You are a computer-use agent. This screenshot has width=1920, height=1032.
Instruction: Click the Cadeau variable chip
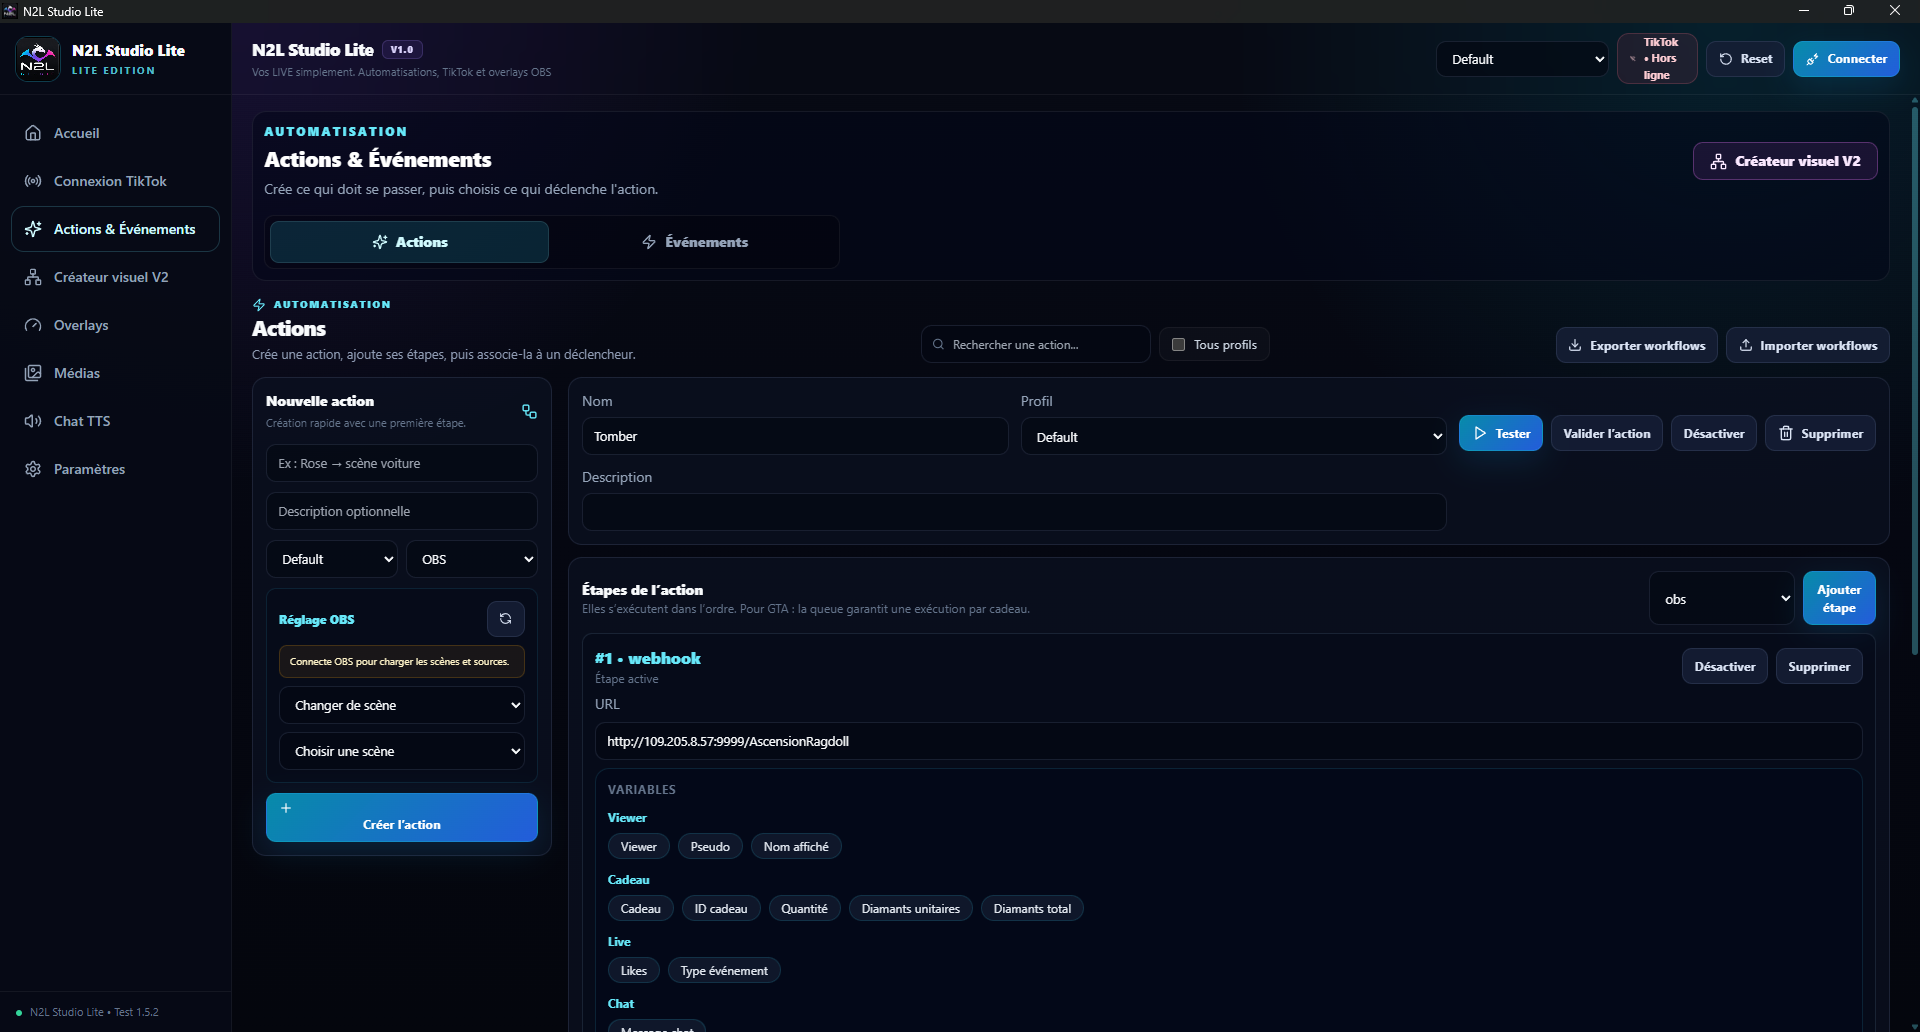coord(640,909)
